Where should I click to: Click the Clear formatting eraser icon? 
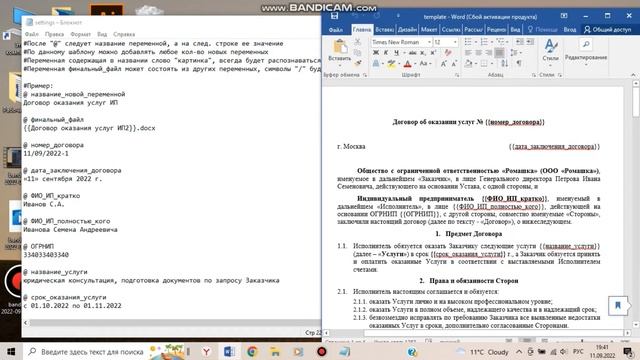tap(448, 53)
